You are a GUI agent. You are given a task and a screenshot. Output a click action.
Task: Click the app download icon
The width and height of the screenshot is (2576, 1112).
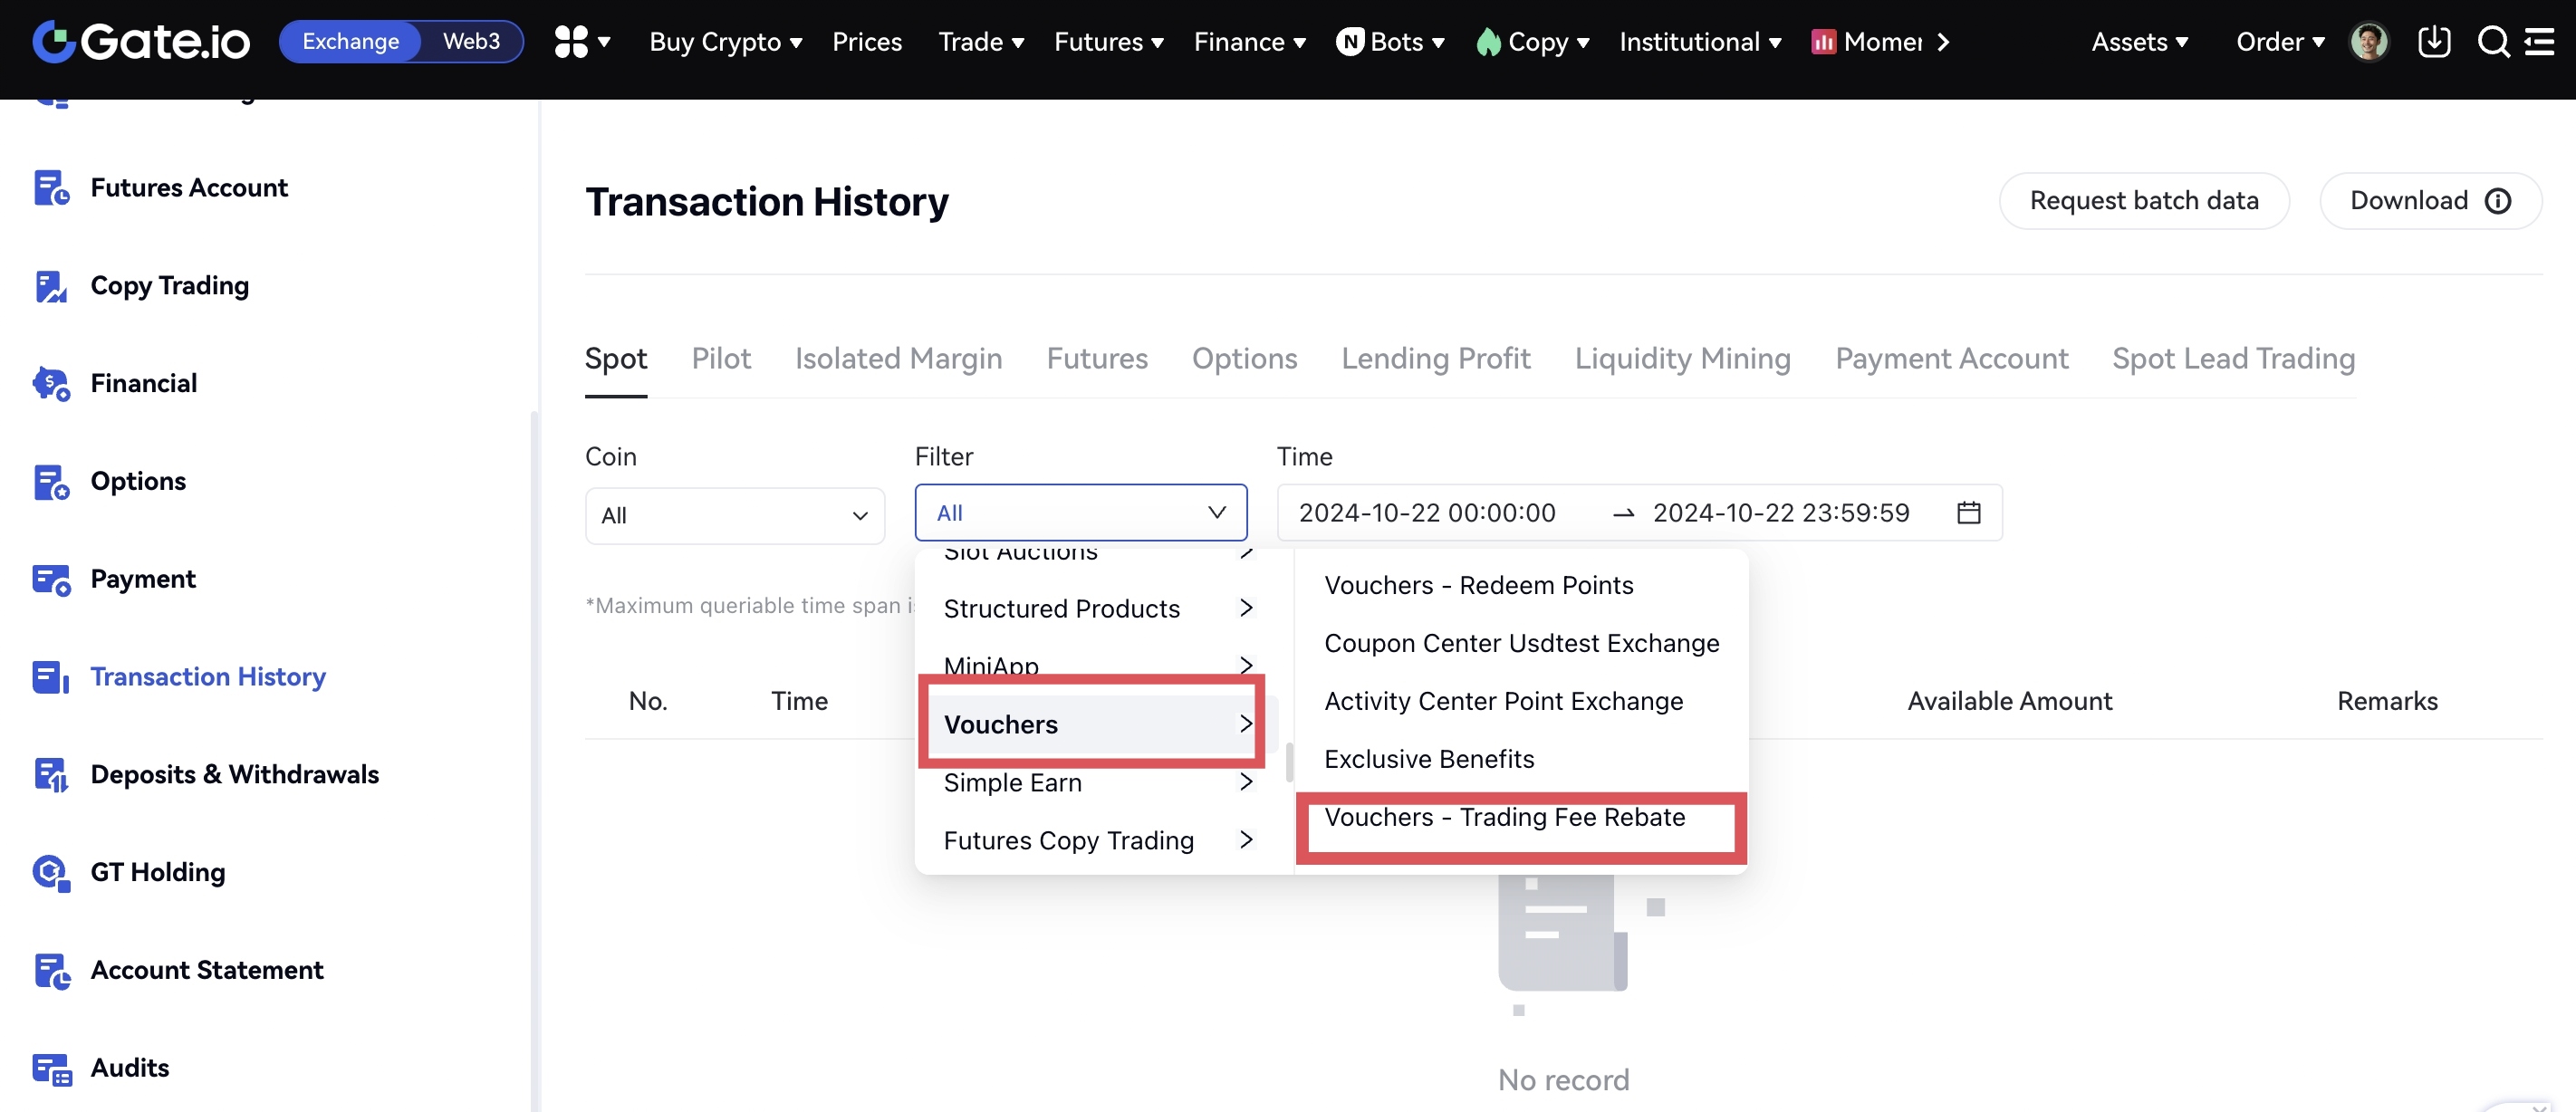pyautogui.click(x=2433, y=41)
